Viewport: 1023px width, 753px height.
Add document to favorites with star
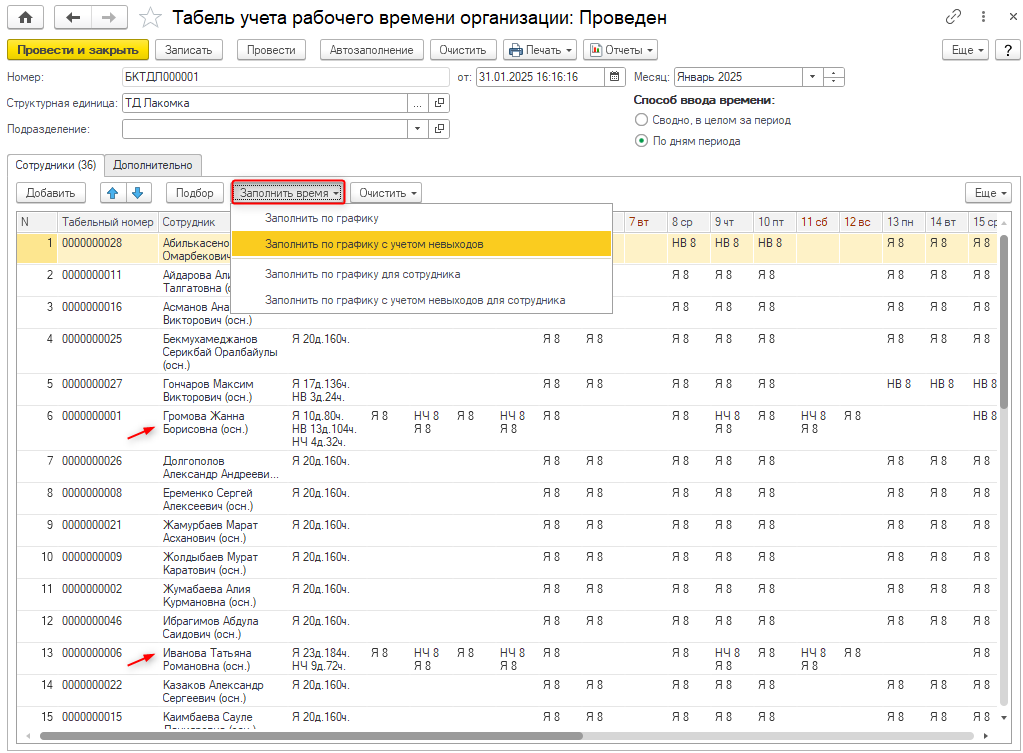[x=150, y=18]
